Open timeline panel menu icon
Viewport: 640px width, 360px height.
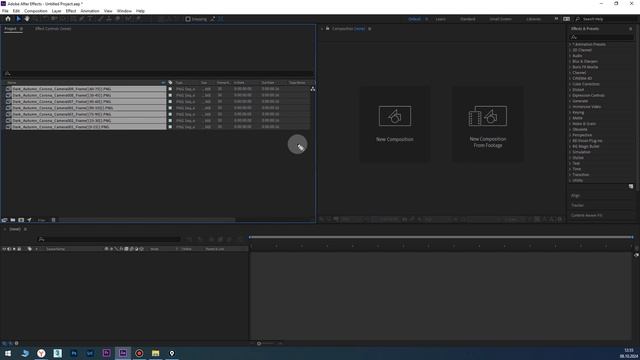coord(25,229)
